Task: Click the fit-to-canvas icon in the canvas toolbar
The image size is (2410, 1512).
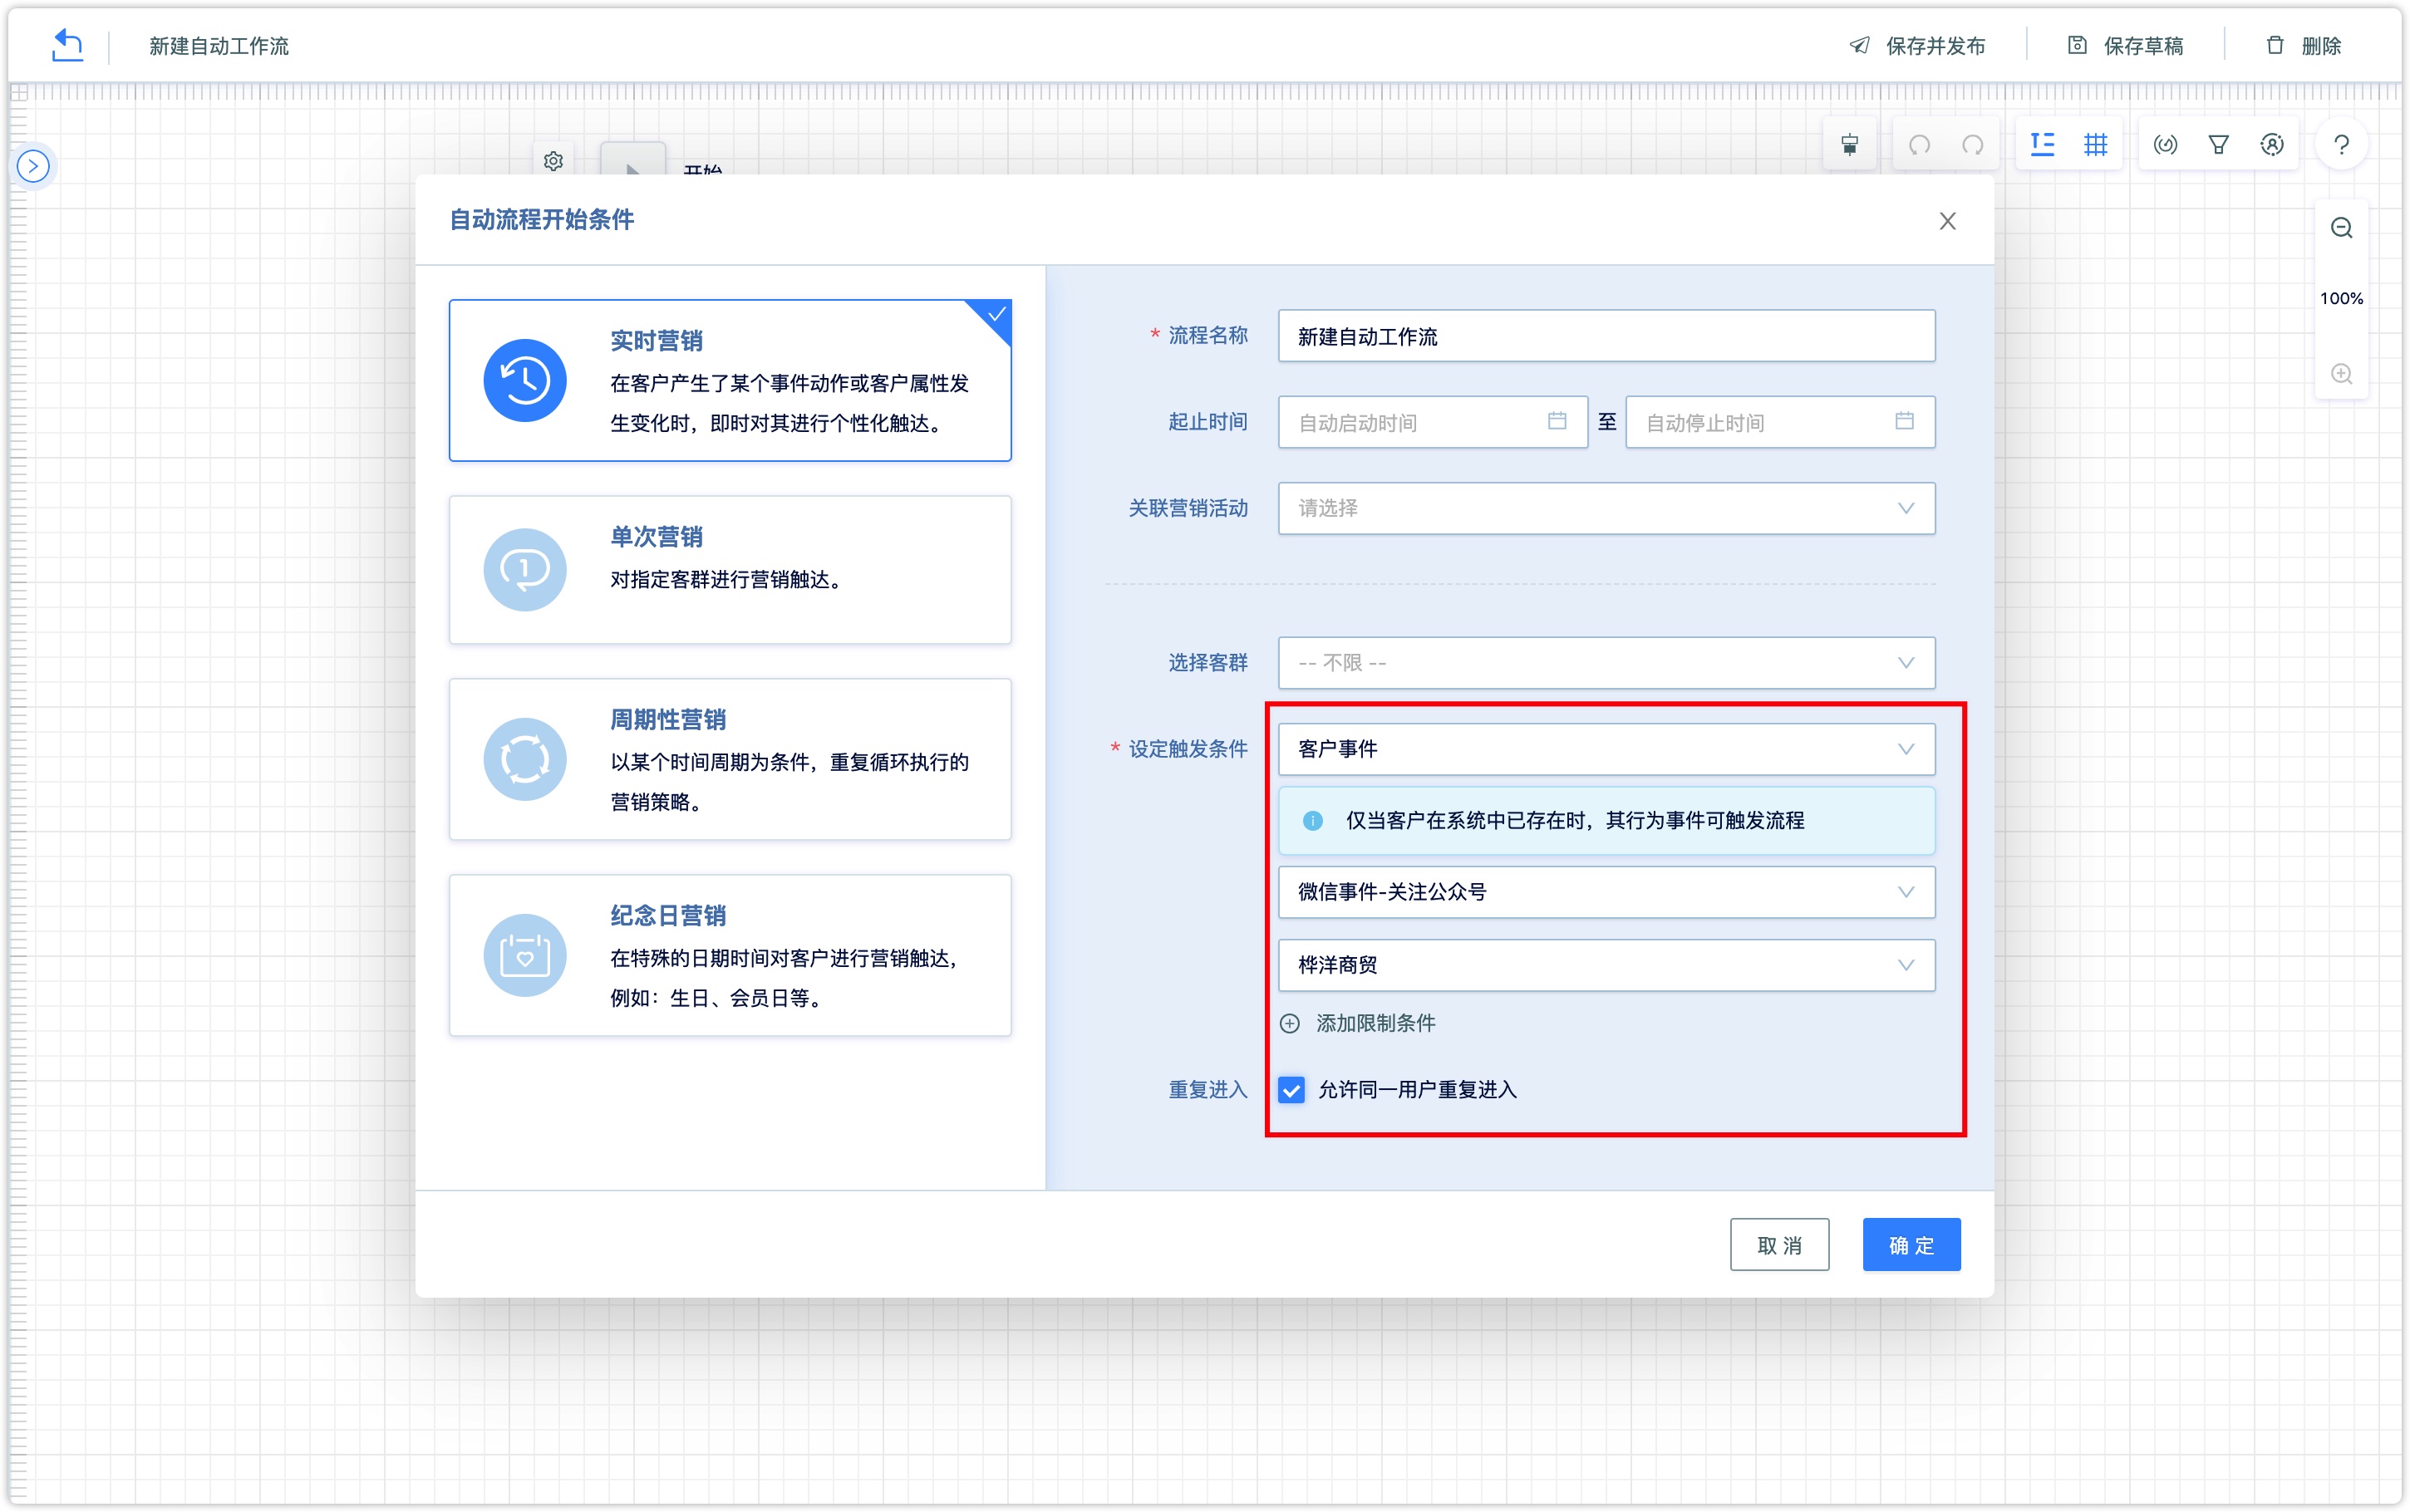Action: [x=1850, y=145]
